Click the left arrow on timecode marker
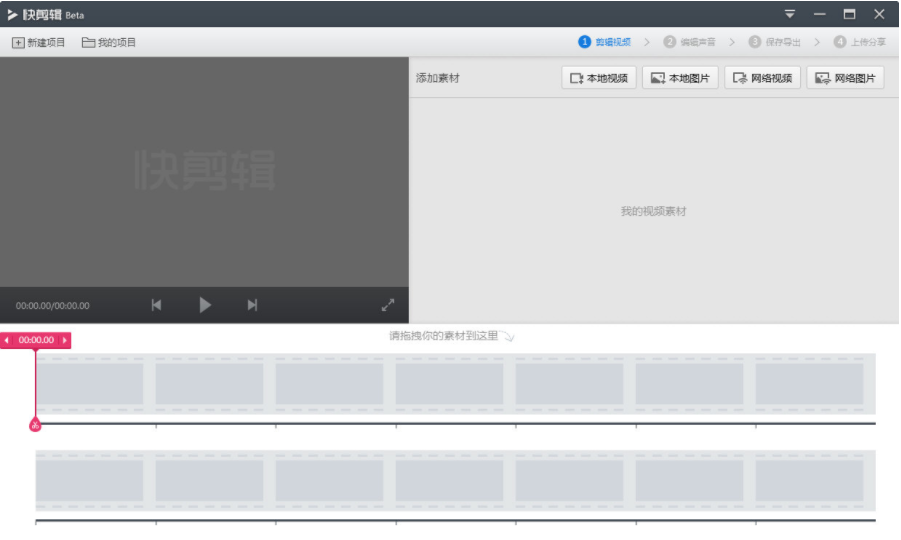The height and width of the screenshot is (540, 901). (6, 340)
